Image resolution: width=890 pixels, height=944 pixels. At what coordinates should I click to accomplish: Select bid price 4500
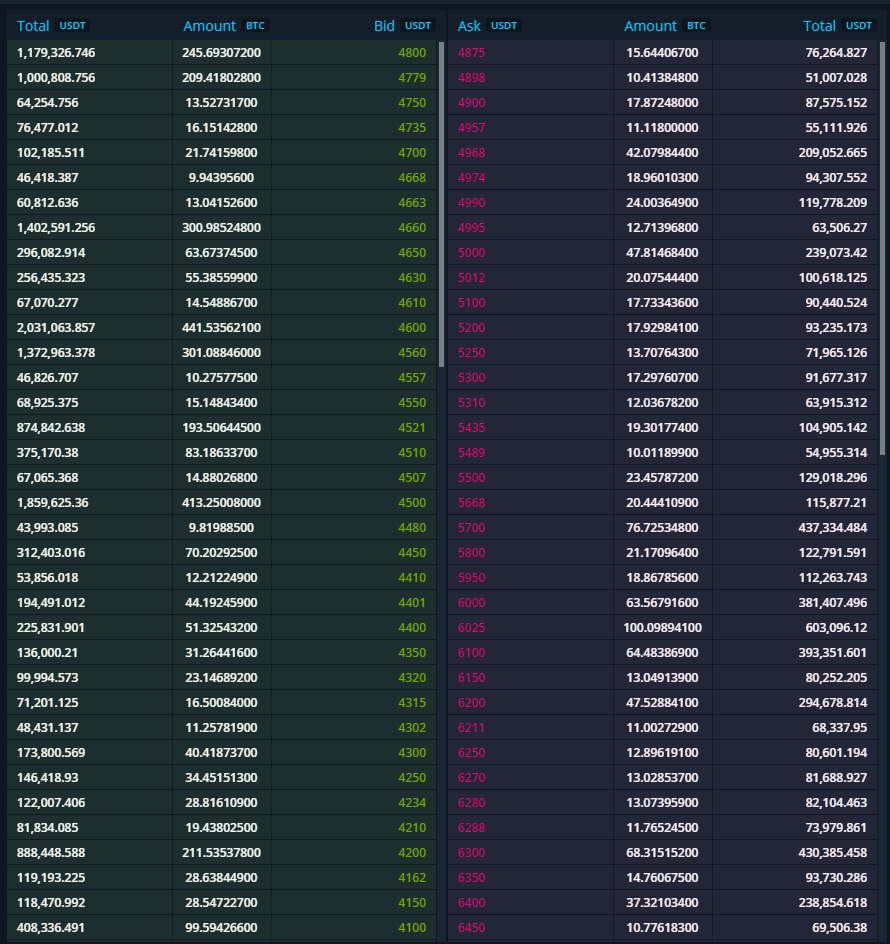tap(412, 502)
